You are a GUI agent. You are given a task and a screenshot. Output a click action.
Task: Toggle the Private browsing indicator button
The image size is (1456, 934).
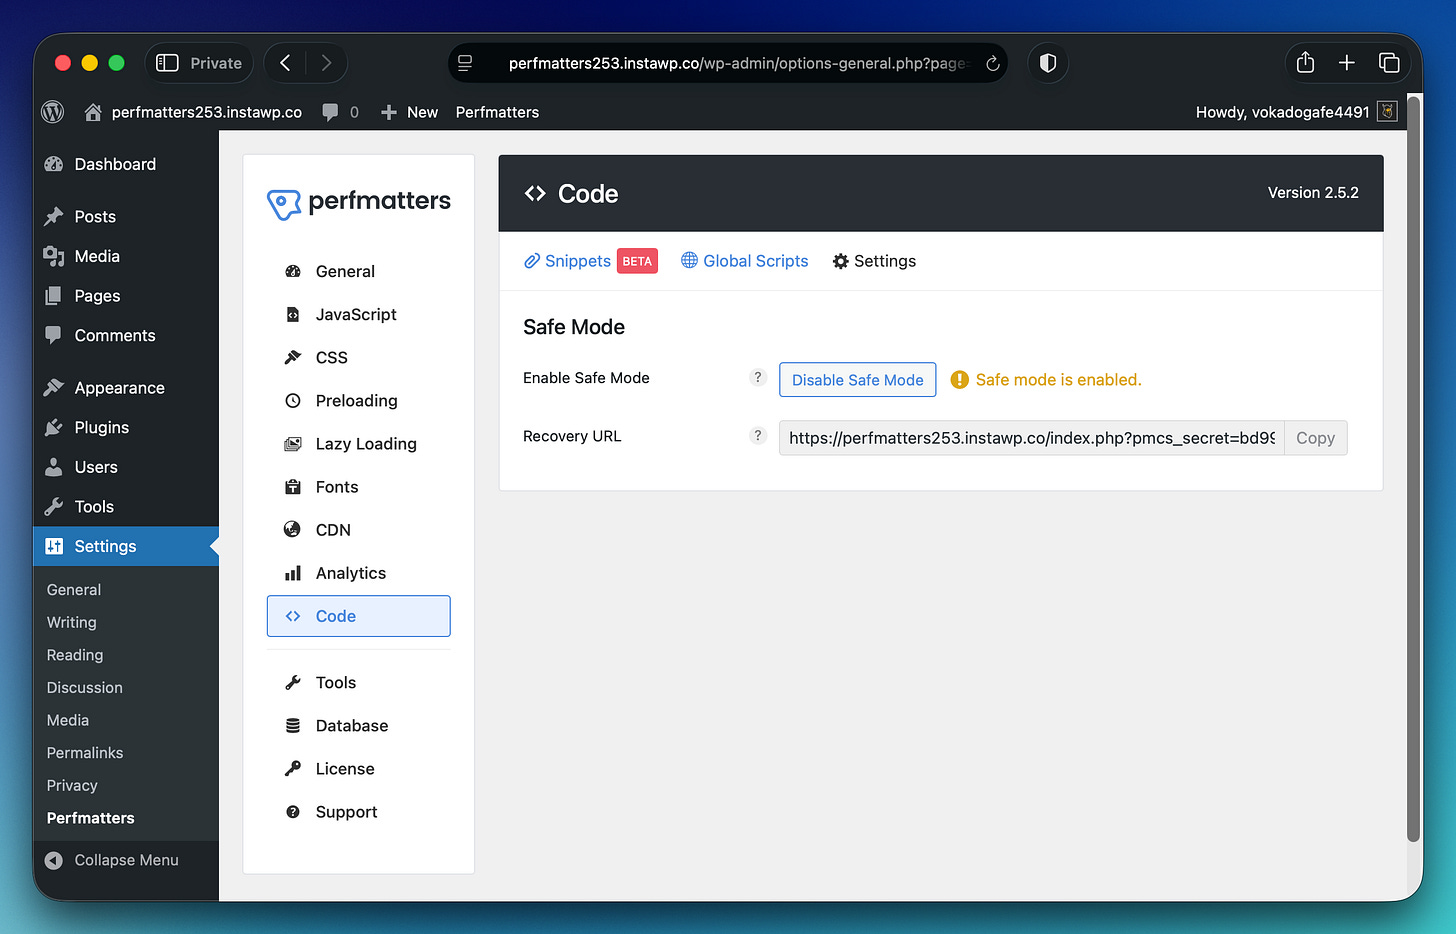199,62
